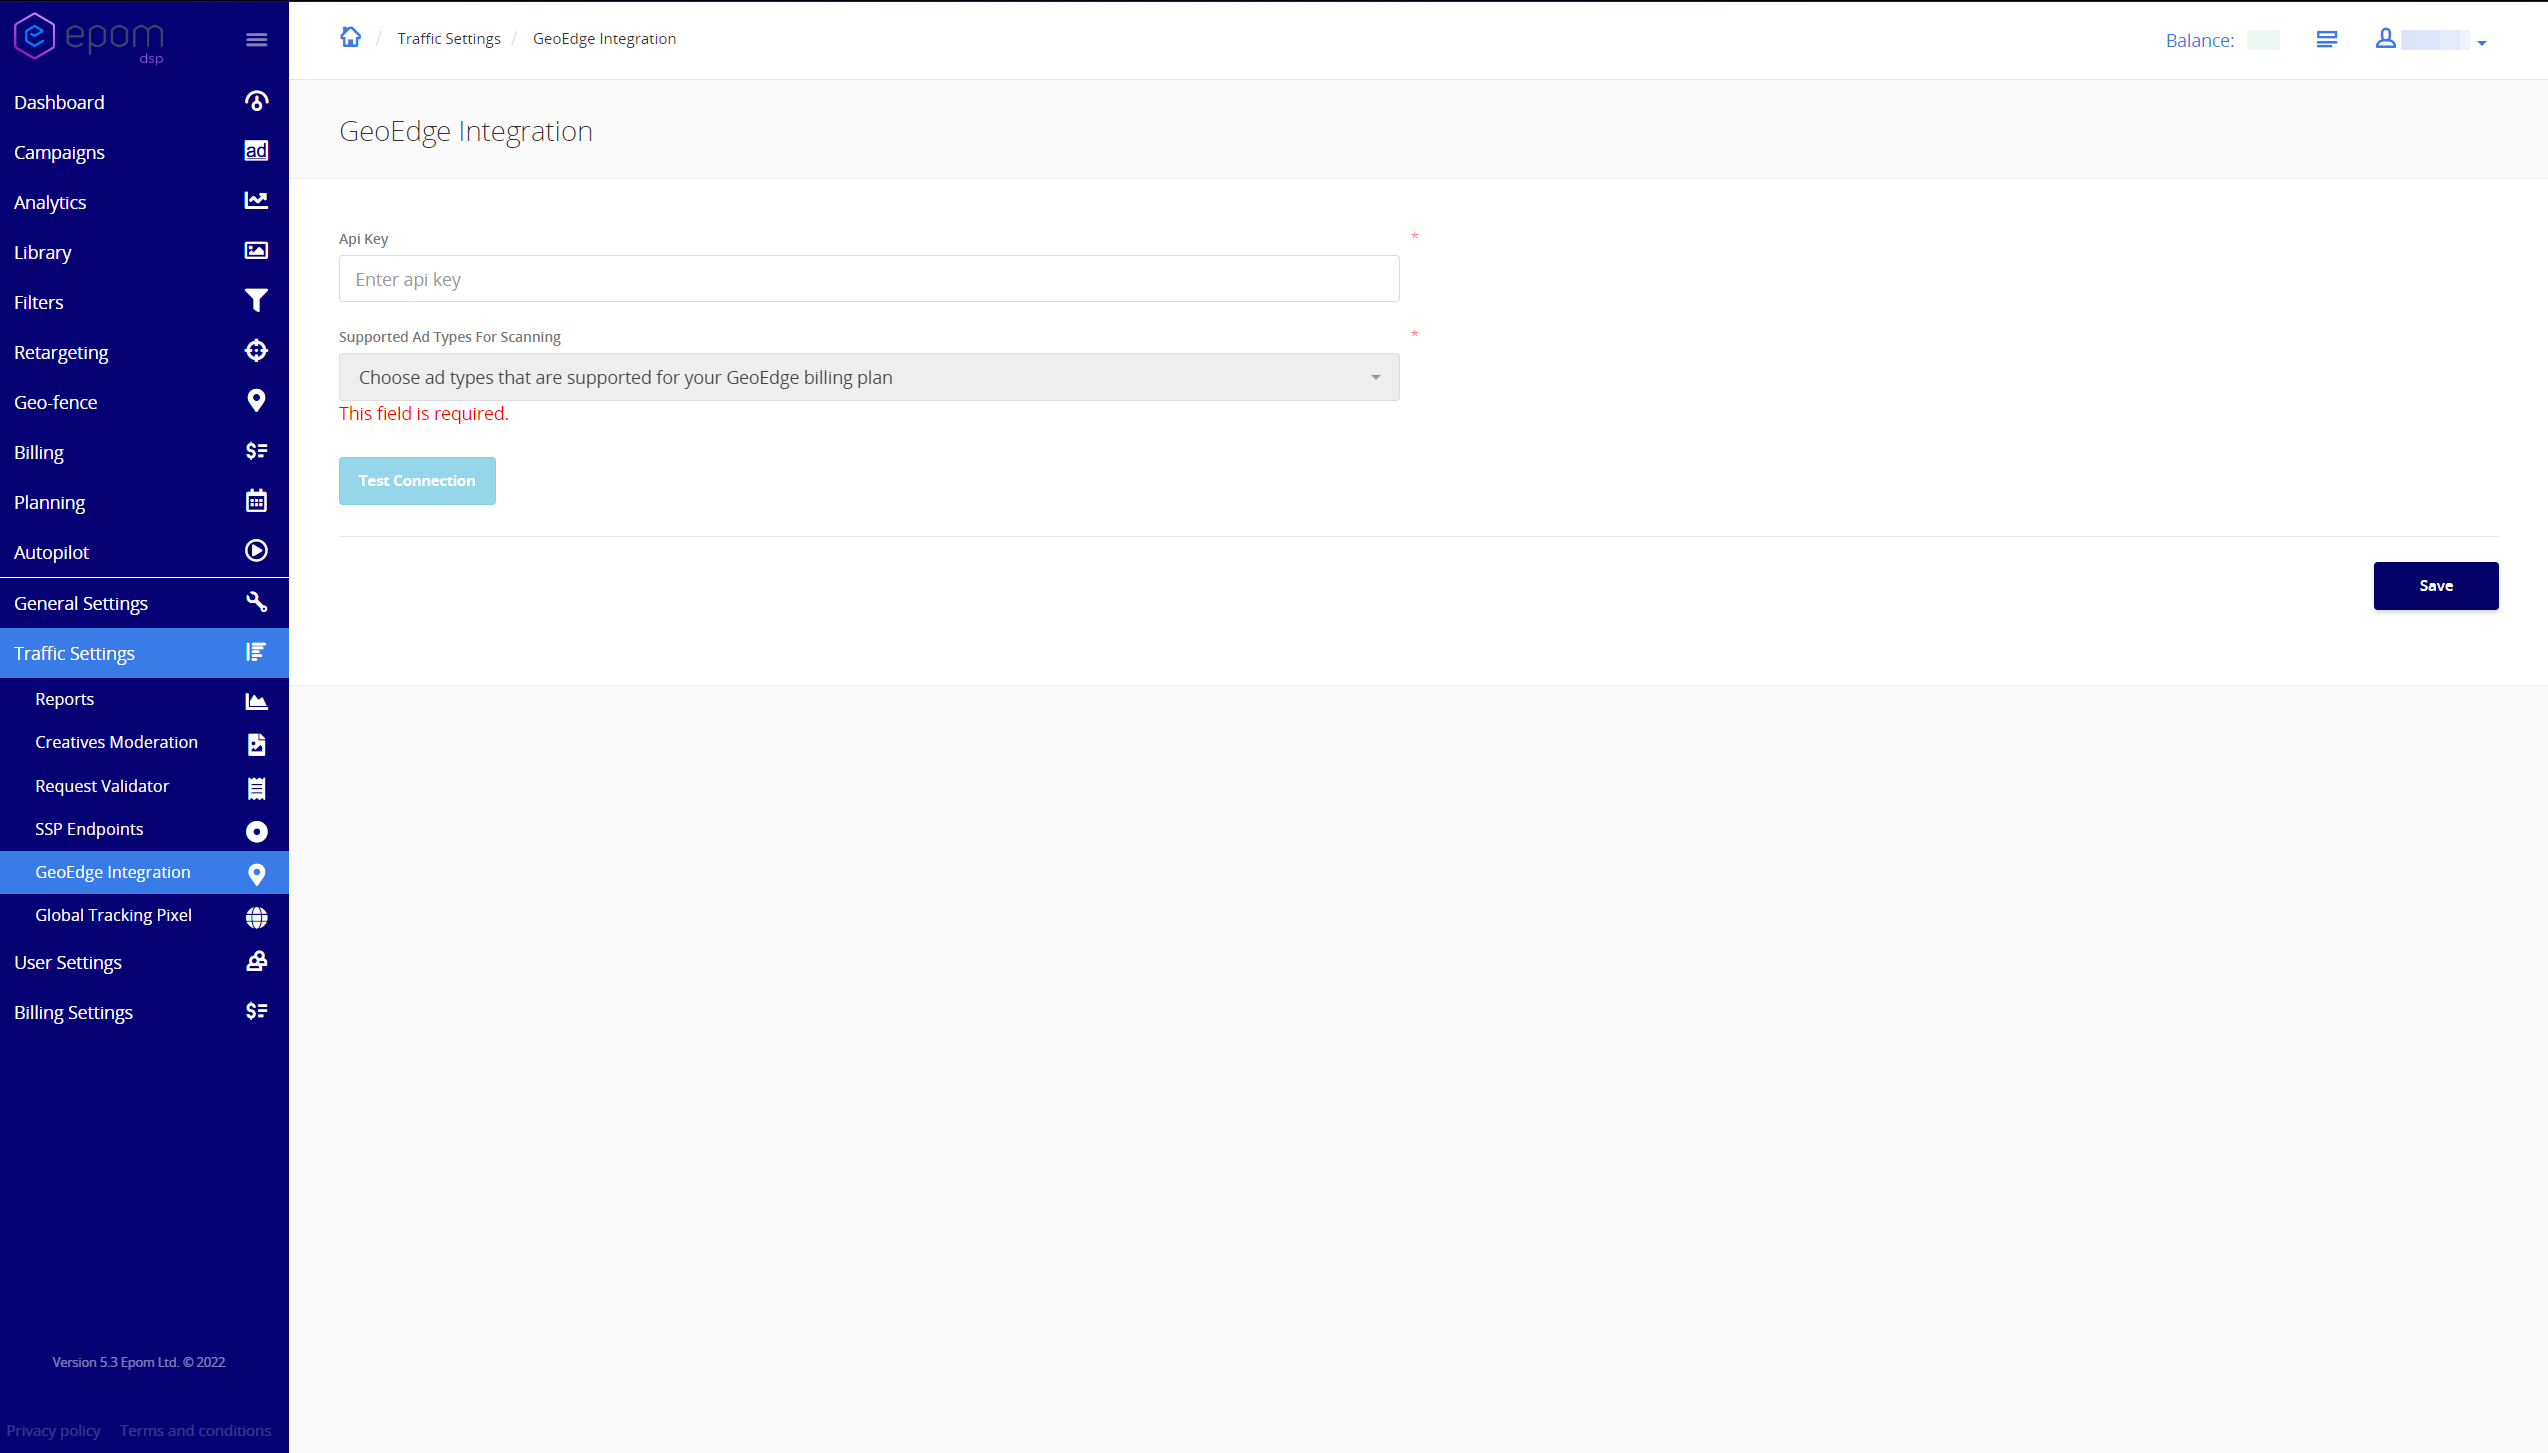The width and height of the screenshot is (2548, 1453).
Task: Expand the user account dropdown arrow
Action: (2482, 43)
